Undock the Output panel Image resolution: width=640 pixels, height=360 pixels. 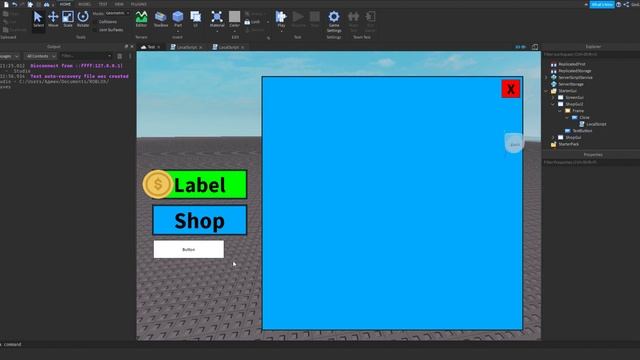(x=126, y=47)
